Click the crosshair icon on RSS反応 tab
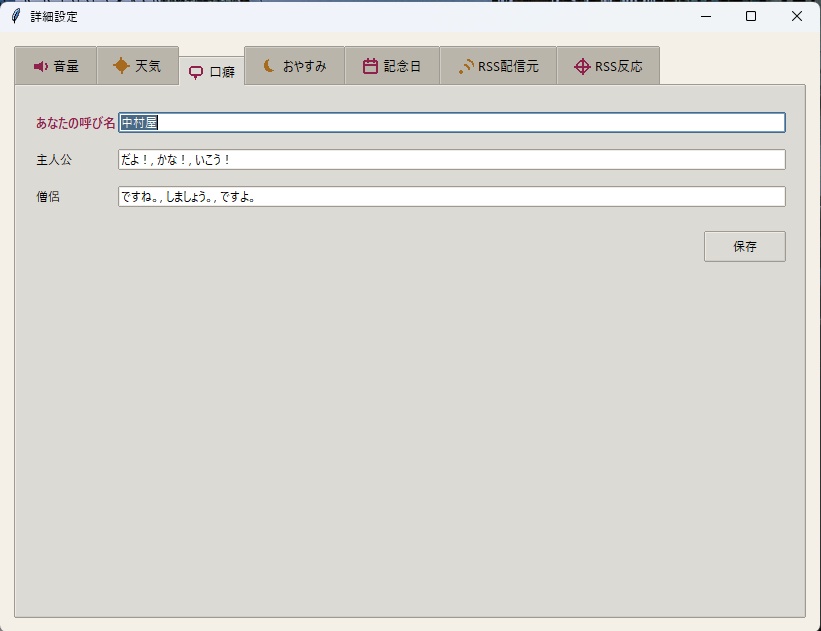 (582, 67)
